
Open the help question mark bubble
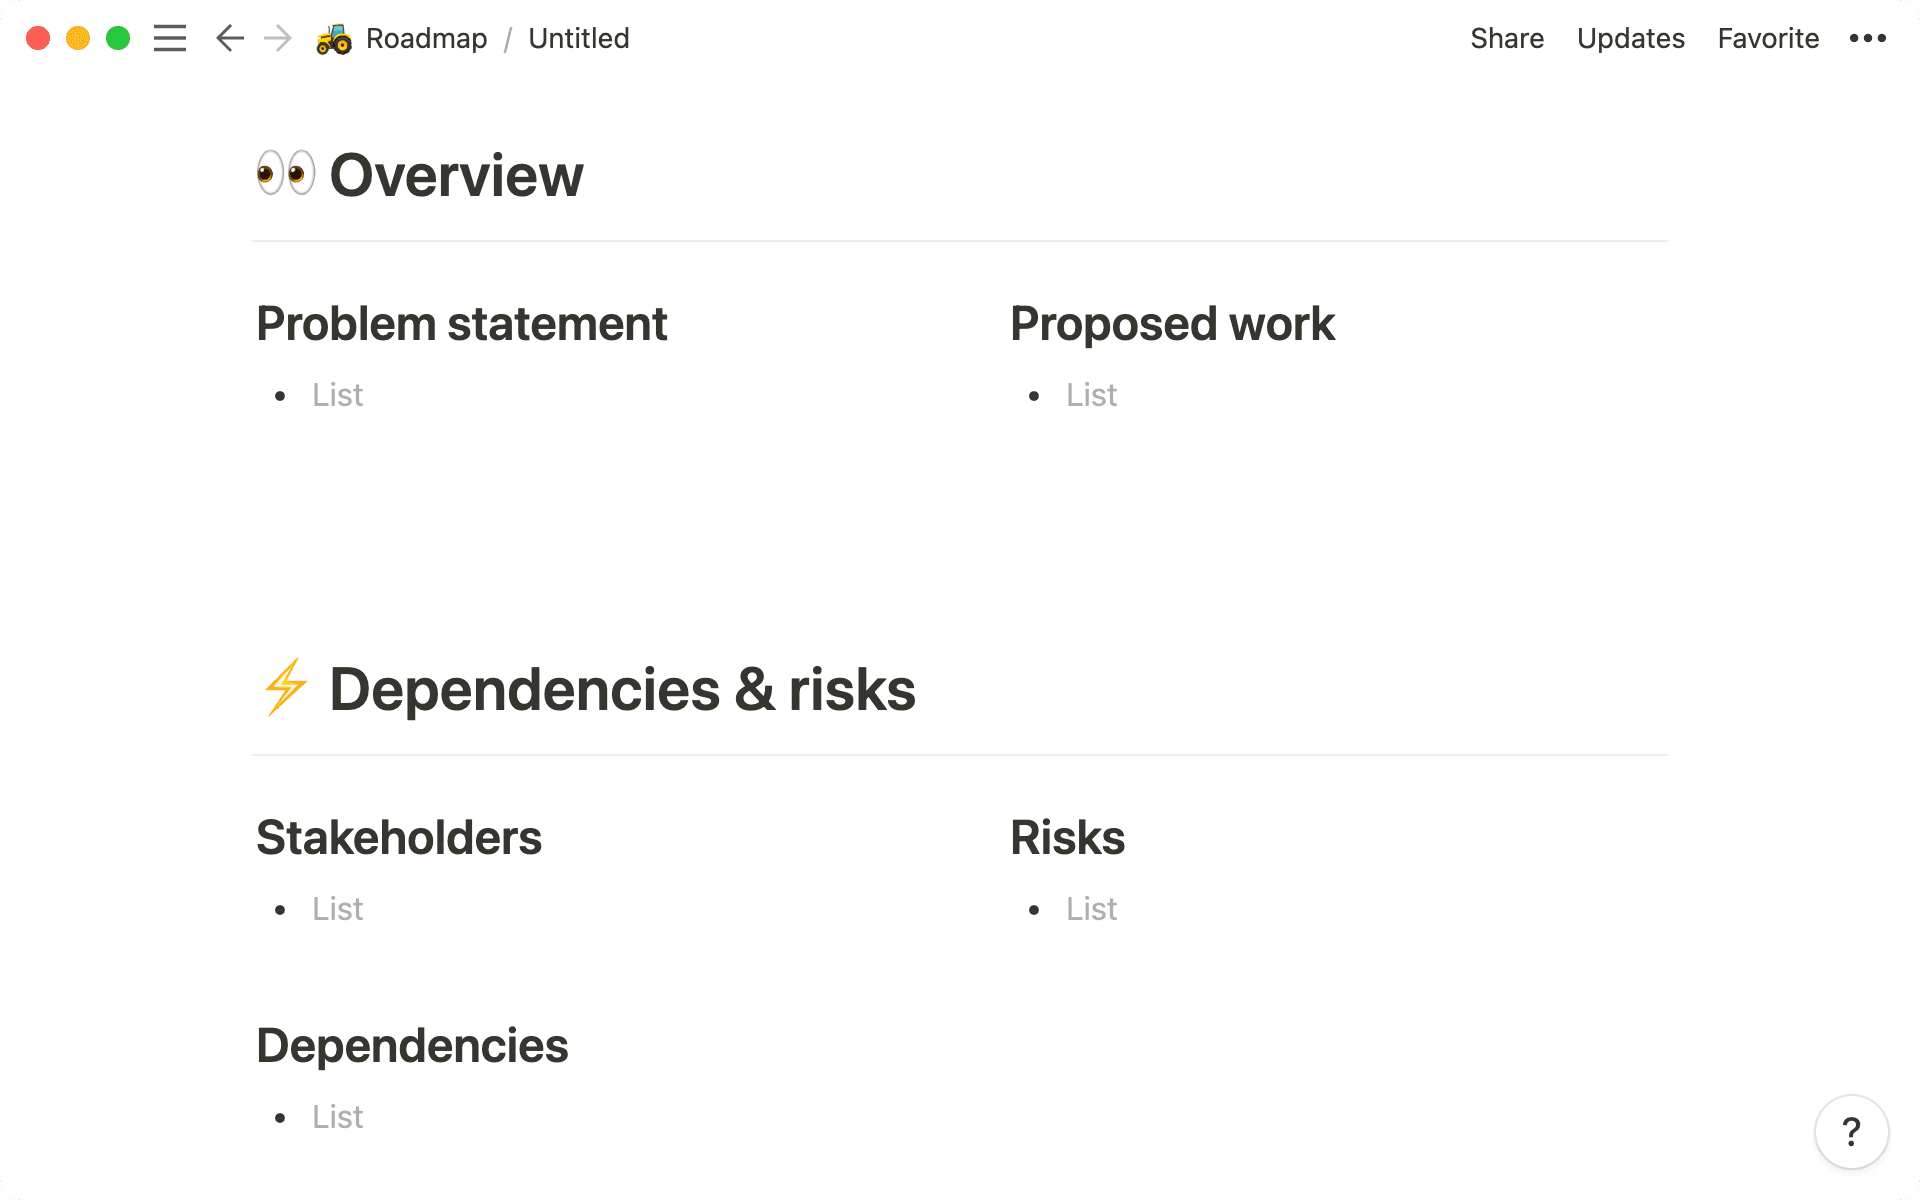pyautogui.click(x=1851, y=1132)
